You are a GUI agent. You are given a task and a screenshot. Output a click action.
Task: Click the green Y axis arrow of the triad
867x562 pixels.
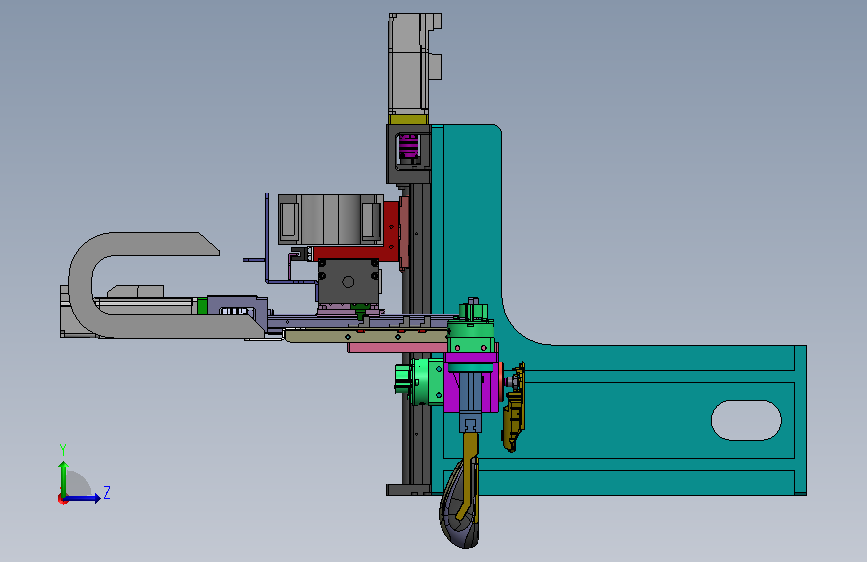pos(64,478)
